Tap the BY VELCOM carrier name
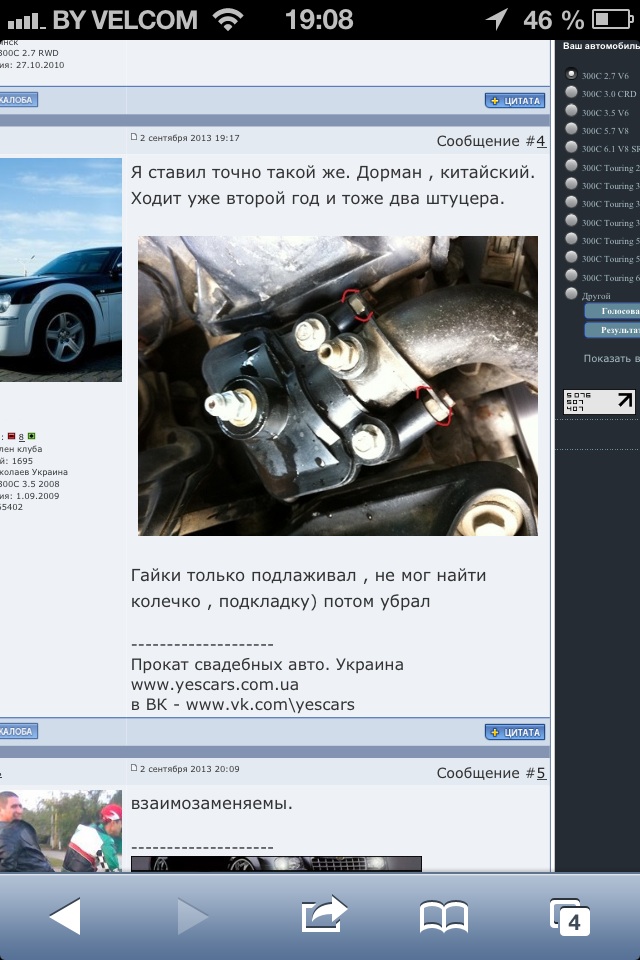 tap(125, 20)
